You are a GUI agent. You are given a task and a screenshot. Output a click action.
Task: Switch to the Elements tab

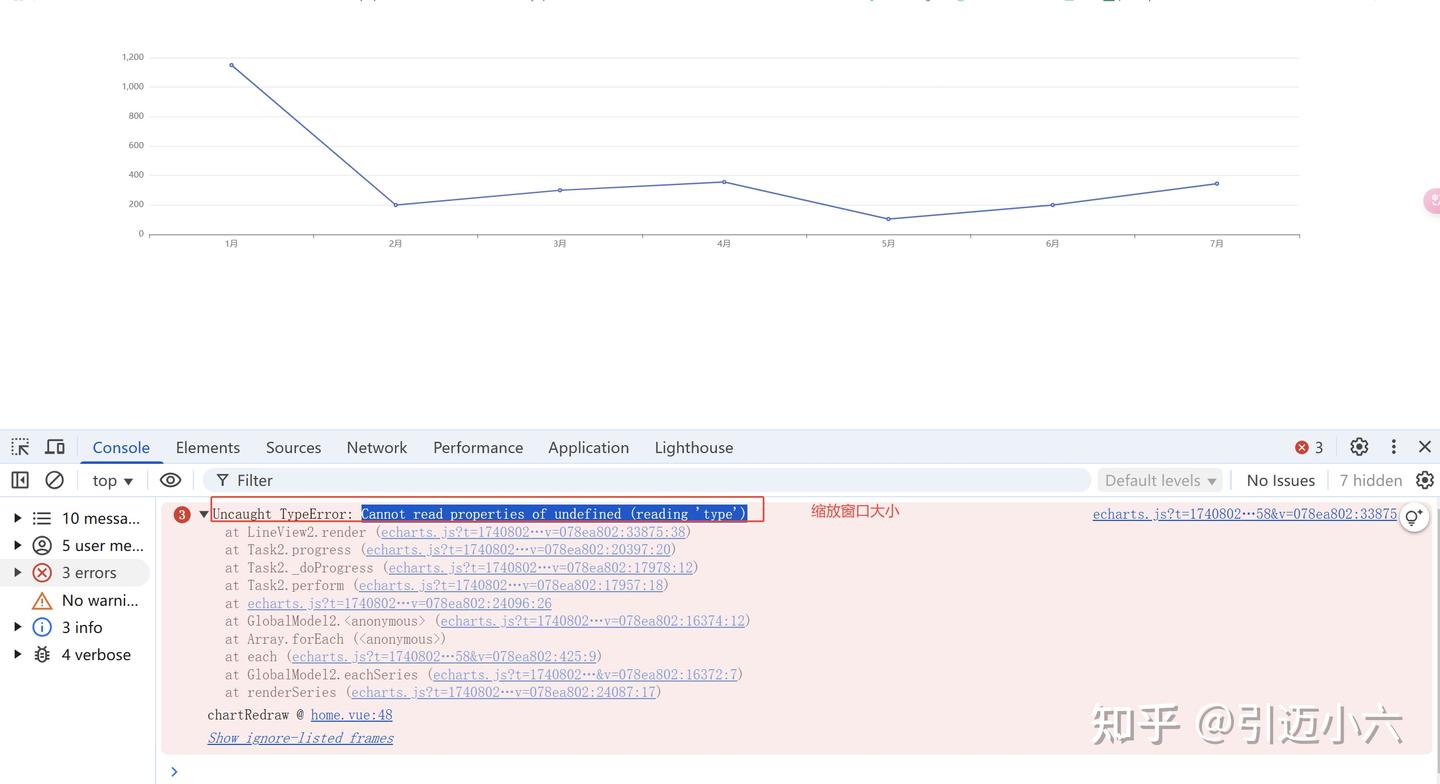point(207,447)
